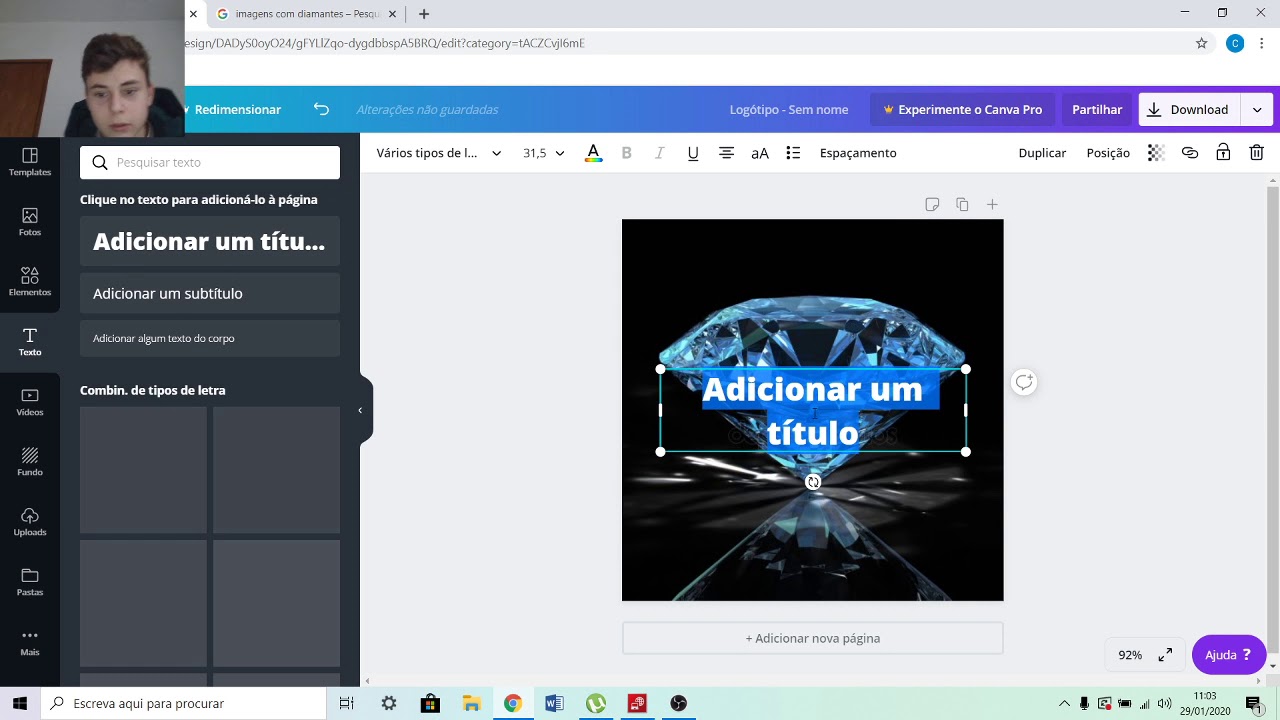Add a new page to the design

click(812, 638)
